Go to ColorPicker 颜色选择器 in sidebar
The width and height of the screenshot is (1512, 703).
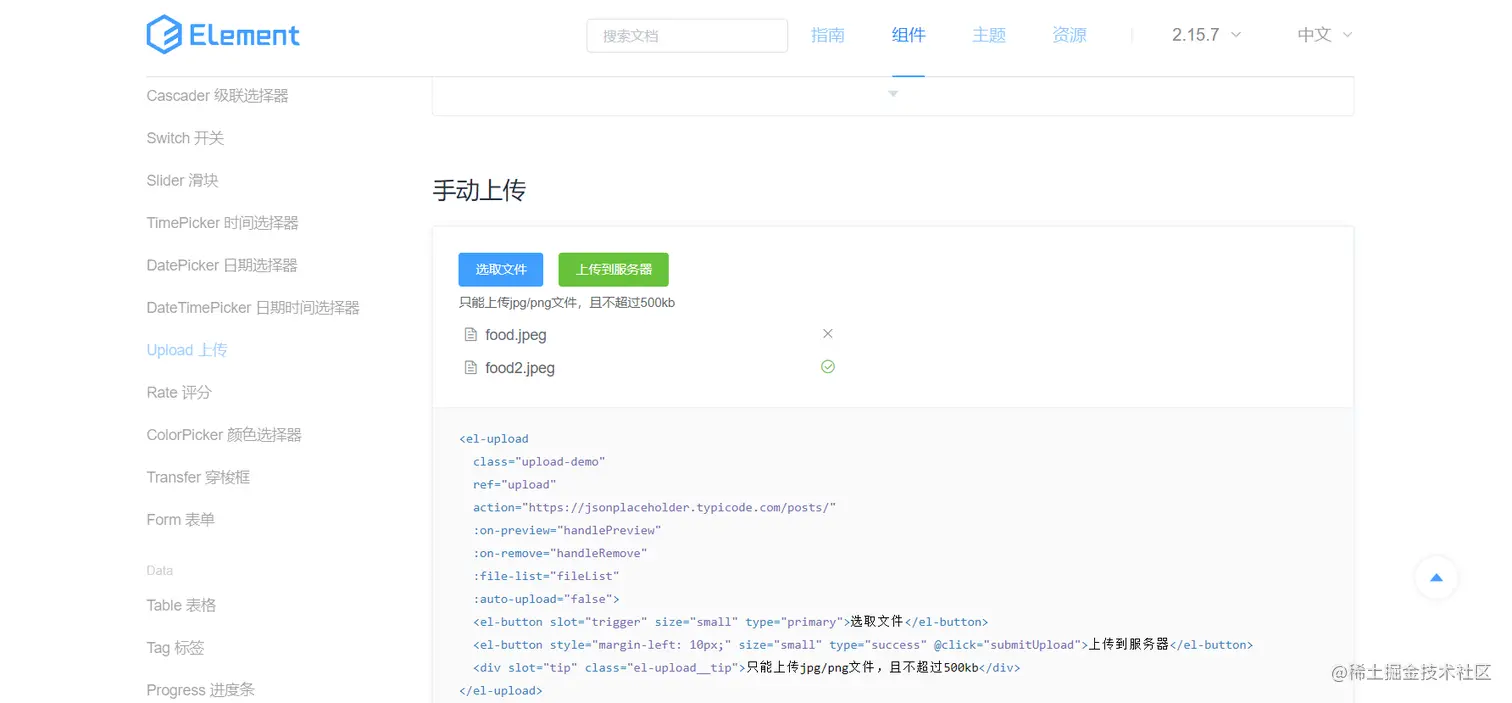[x=224, y=435]
